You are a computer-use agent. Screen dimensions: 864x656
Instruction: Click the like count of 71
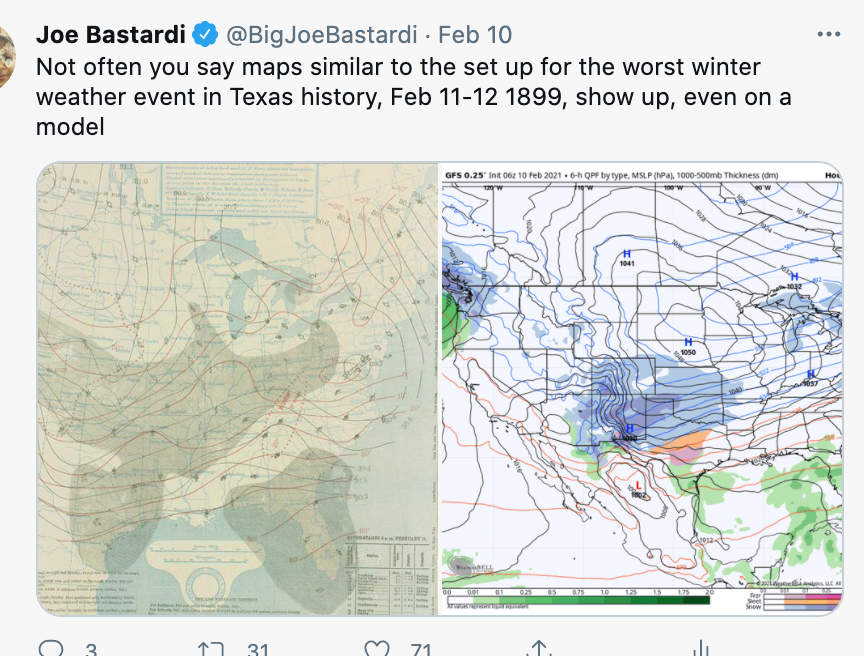421,650
